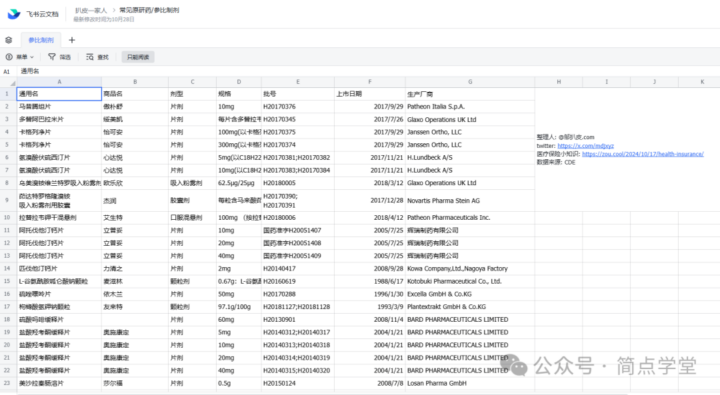Select column H header
The image size is (720, 395).
point(559,82)
